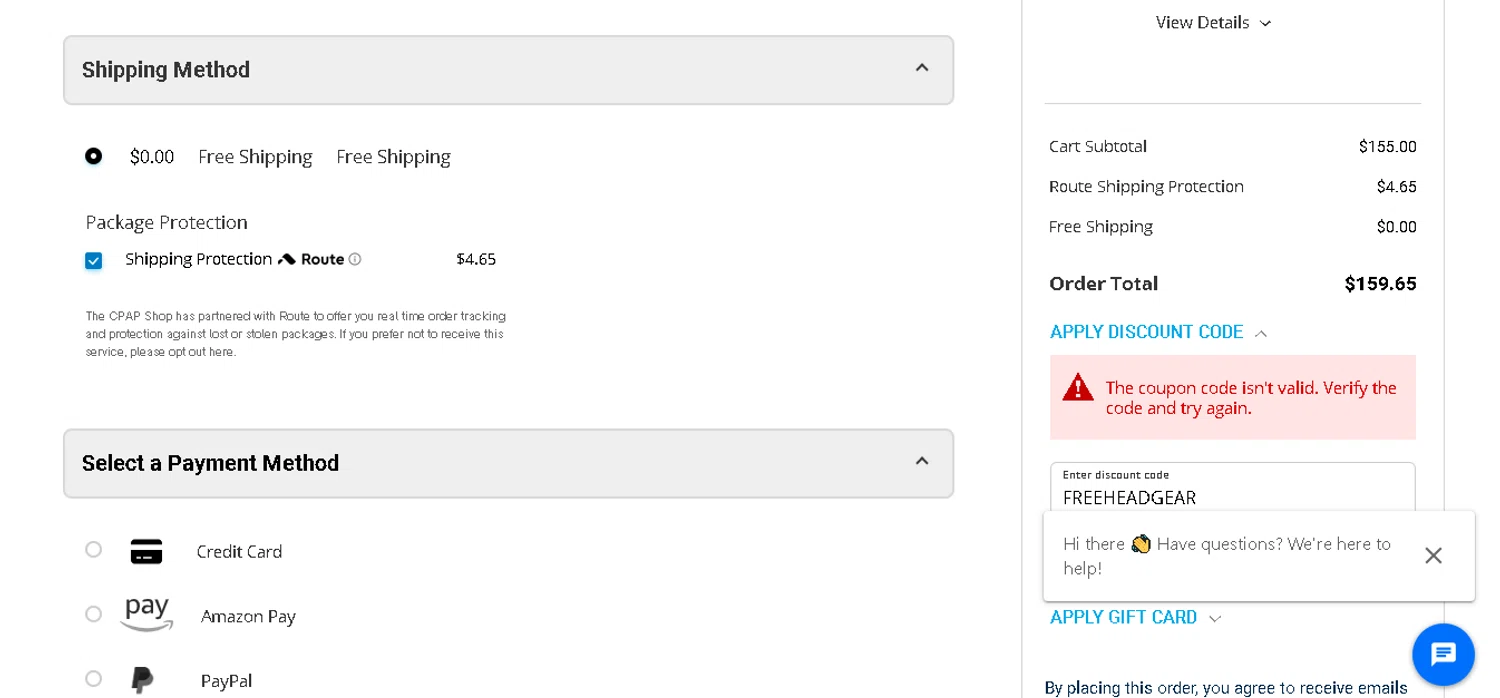
Task: Select the $0.00 Free Shipping radio button
Action: (x=93, y=156)
